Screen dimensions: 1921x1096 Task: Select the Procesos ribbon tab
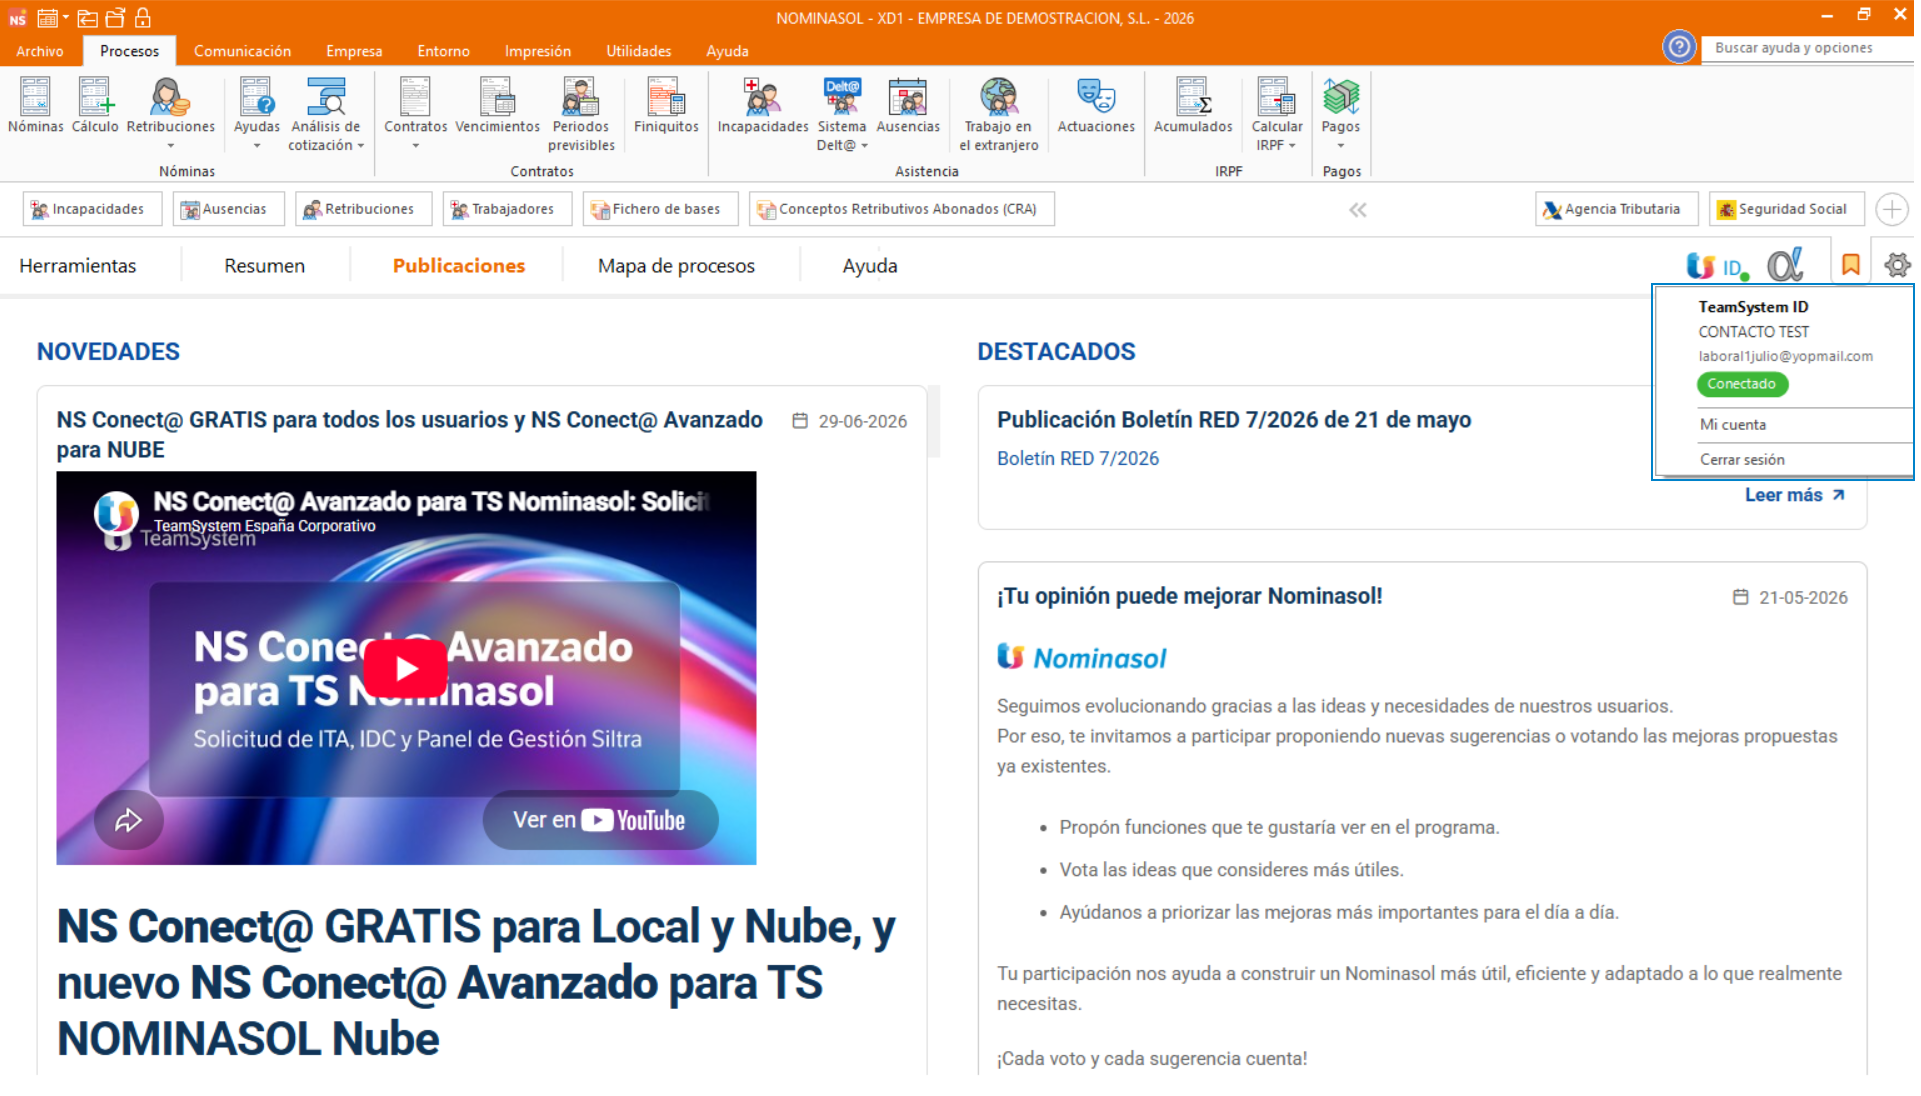129,51
